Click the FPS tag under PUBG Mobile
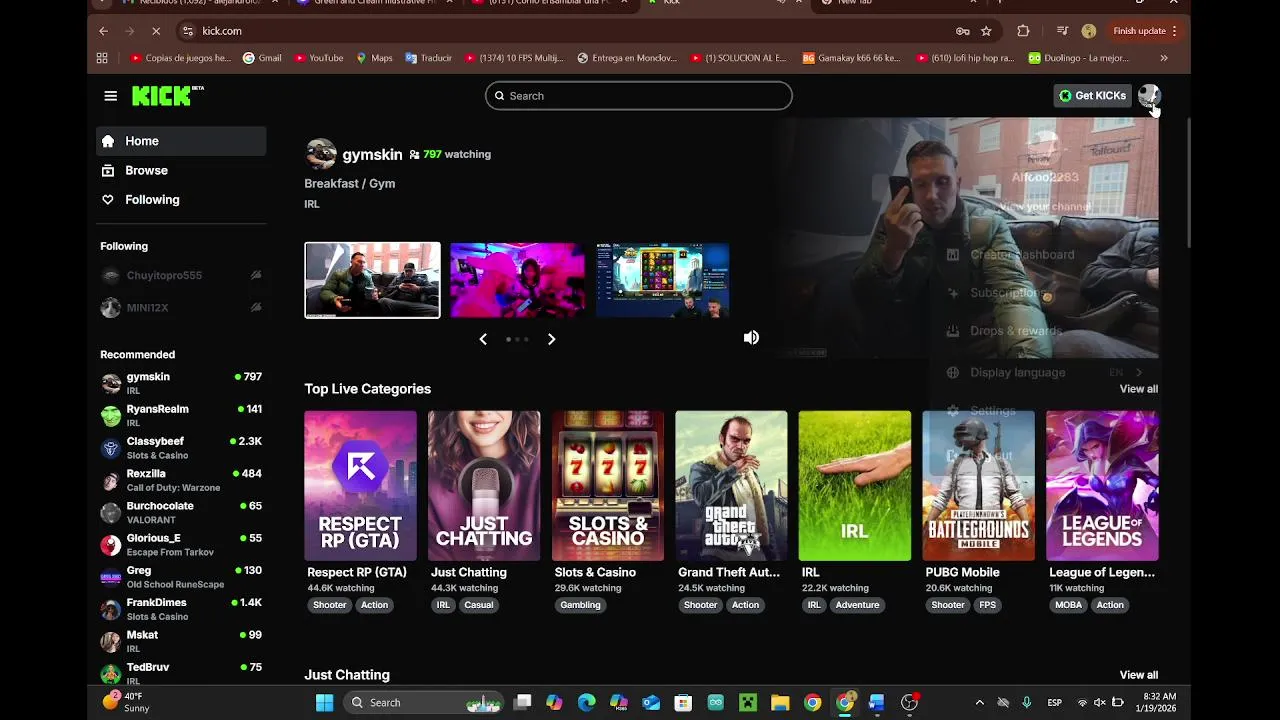 click(988, 605)
